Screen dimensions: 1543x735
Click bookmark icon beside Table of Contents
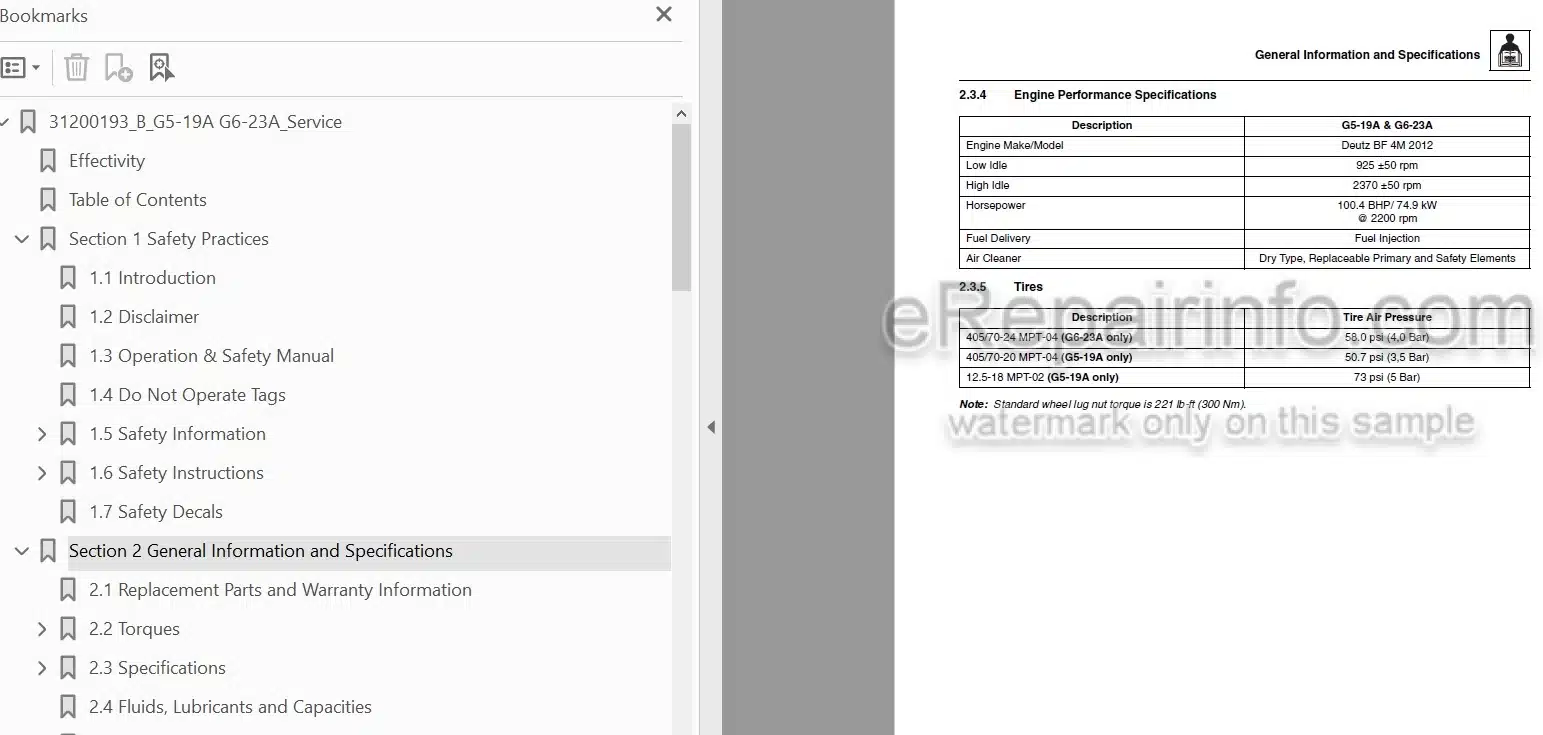pyautogui.click(x=47, y=200)
